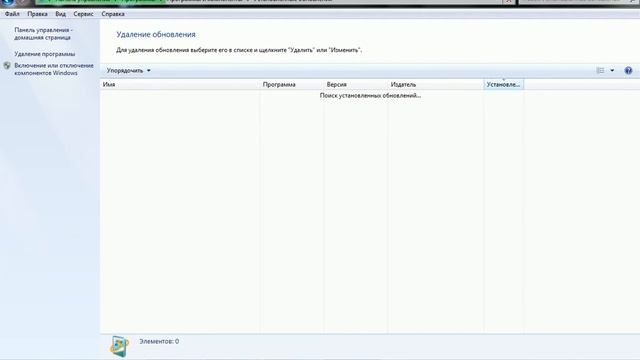Sort by Издатель column header
The image size is (640, 360).
436,84
